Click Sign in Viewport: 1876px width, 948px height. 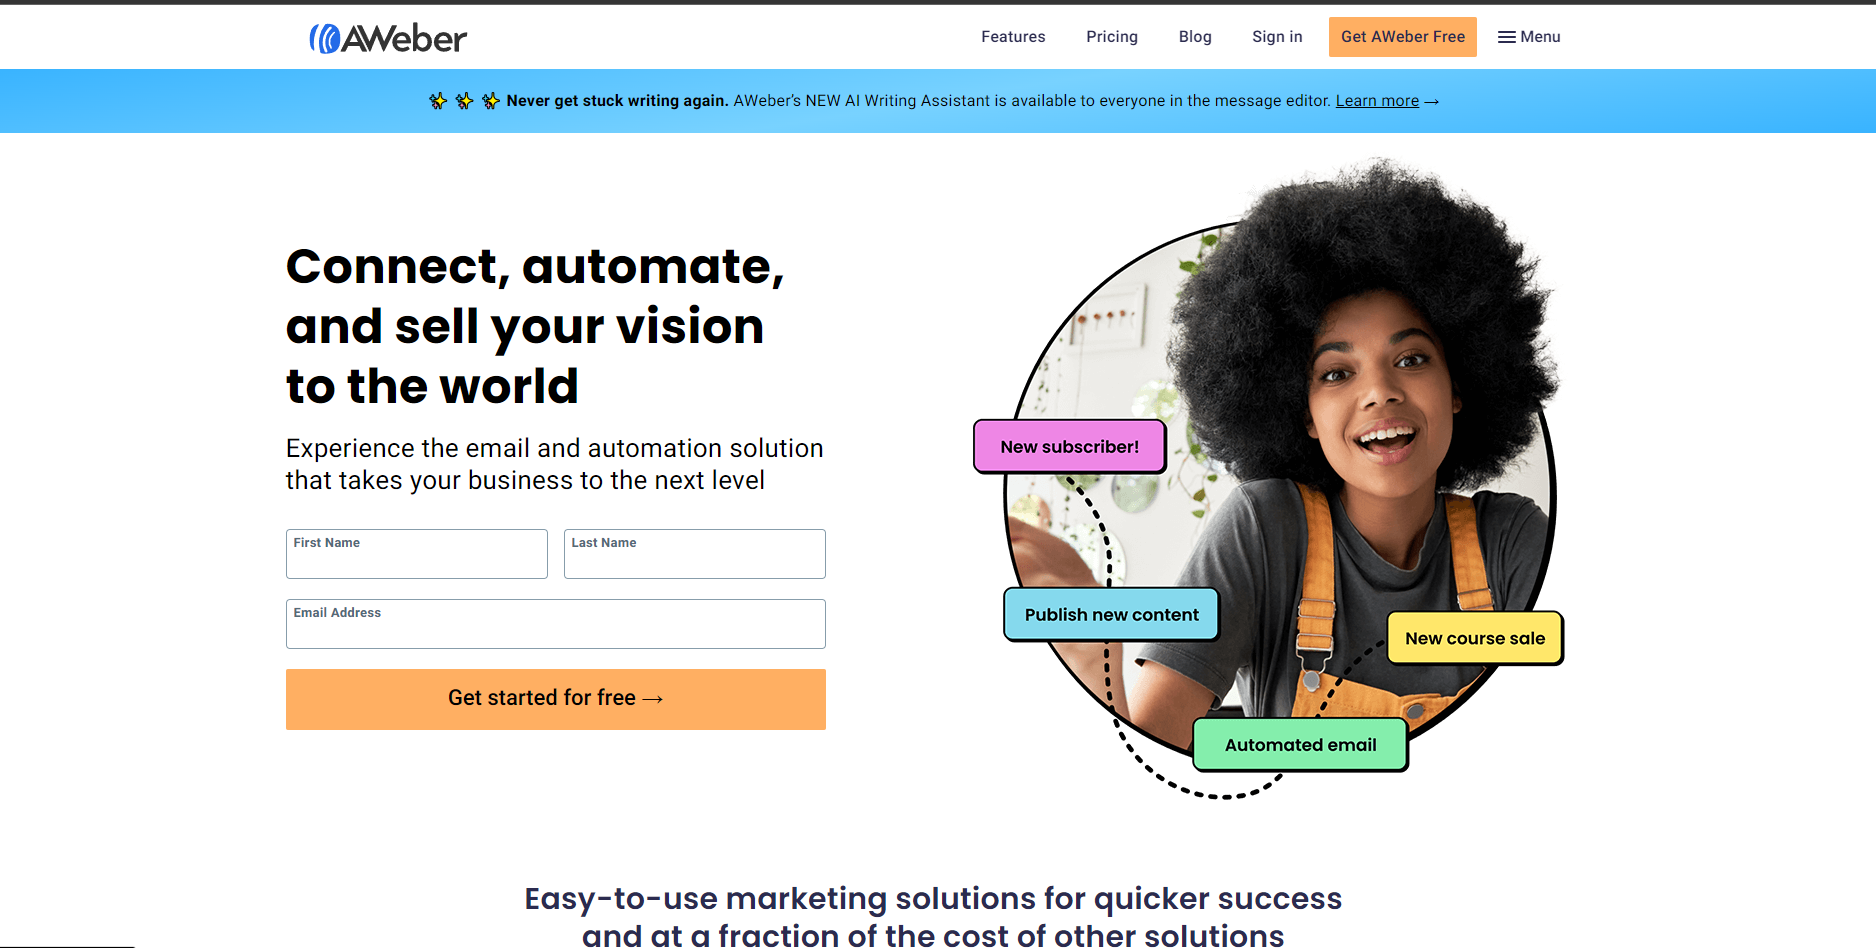[x=1277, y=37]
